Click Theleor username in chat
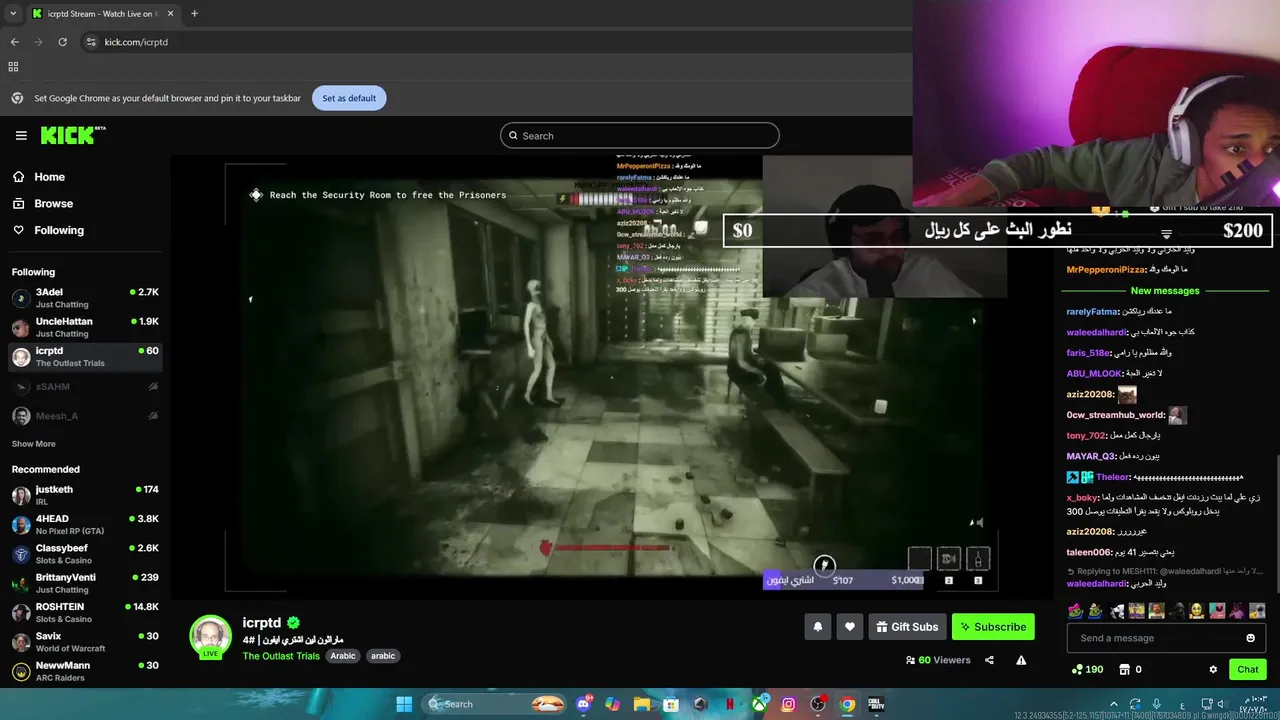The width and height of the screenshot is (1280, 720). point(1113,477)
